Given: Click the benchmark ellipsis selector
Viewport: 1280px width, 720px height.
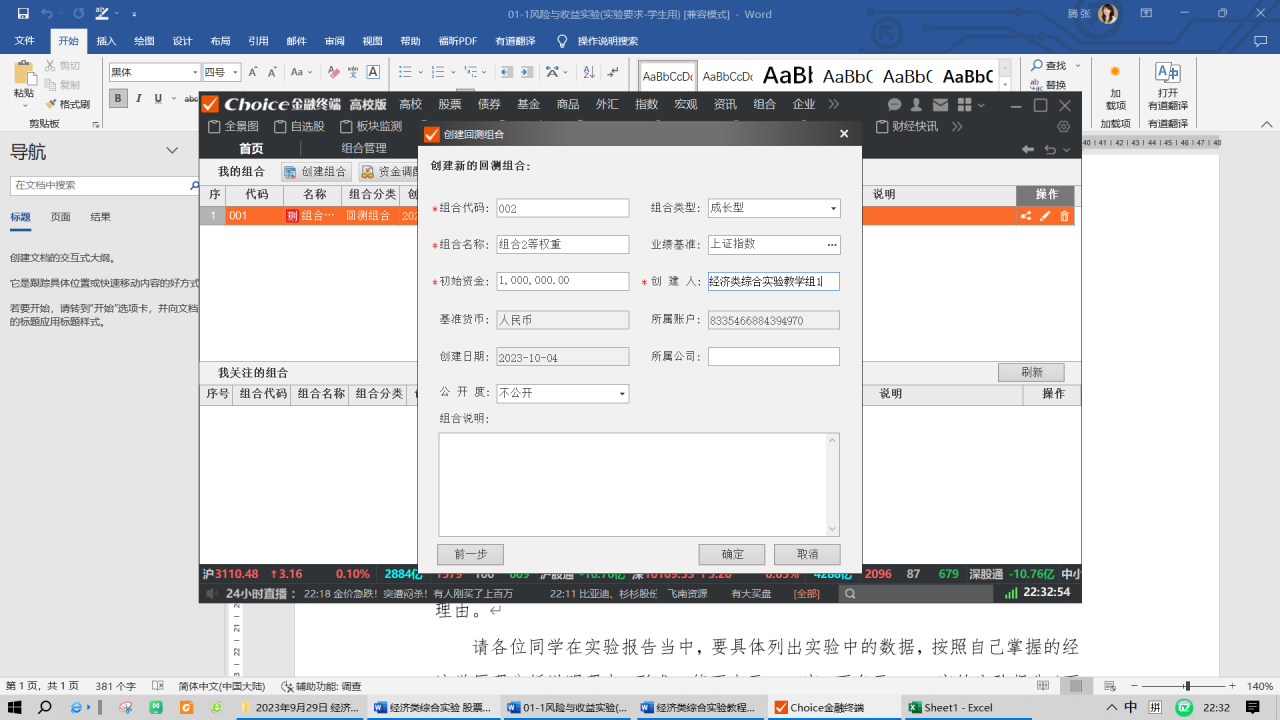Looking at the screenshot, I should [831, 245].
